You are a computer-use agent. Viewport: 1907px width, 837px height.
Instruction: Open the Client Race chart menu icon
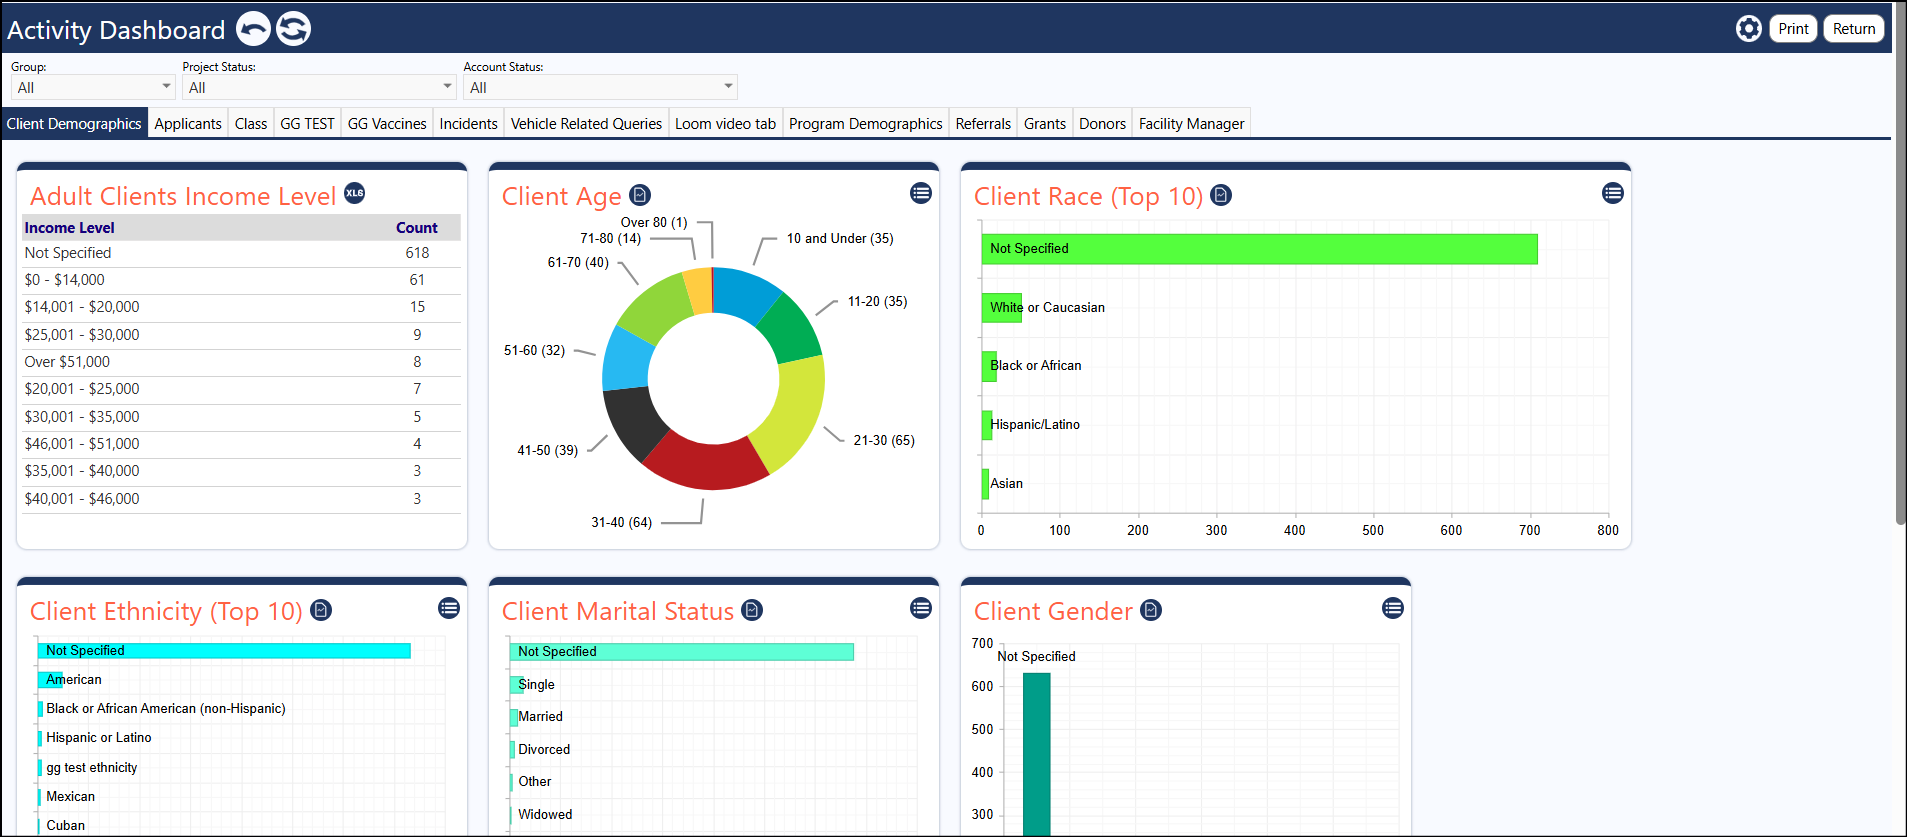tap(1613, 193)
